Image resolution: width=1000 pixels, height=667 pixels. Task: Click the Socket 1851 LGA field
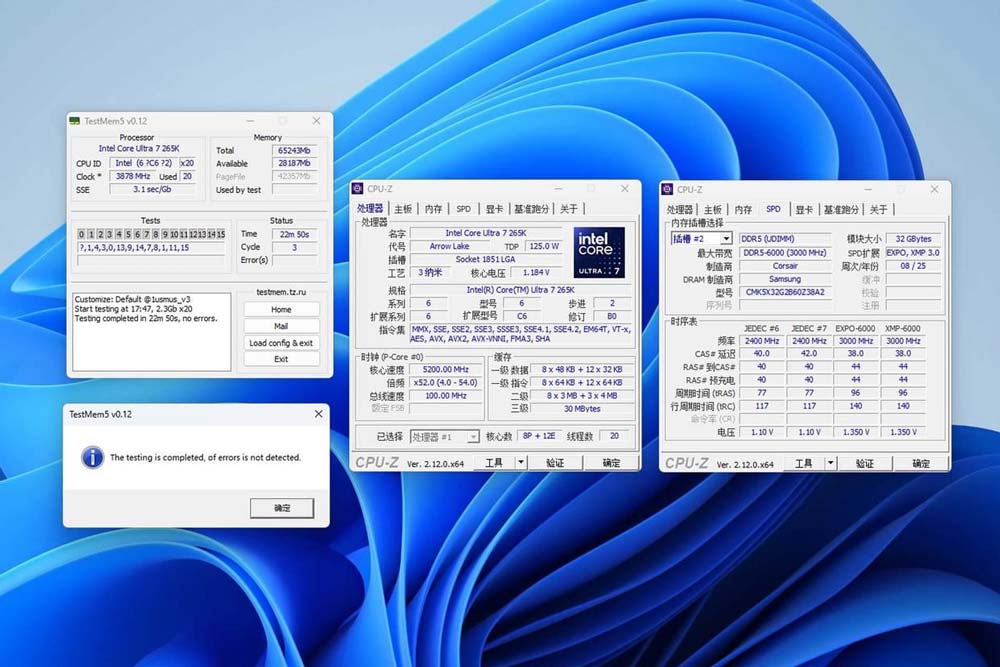pyautogui.click(x=485, y=260)
